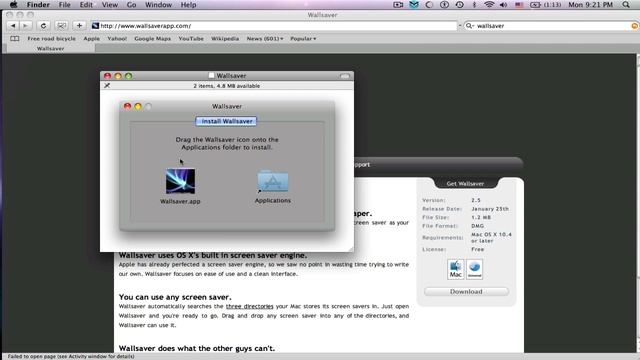Open the Finder menu
This screenshot has width=640, height=360.
38,5
